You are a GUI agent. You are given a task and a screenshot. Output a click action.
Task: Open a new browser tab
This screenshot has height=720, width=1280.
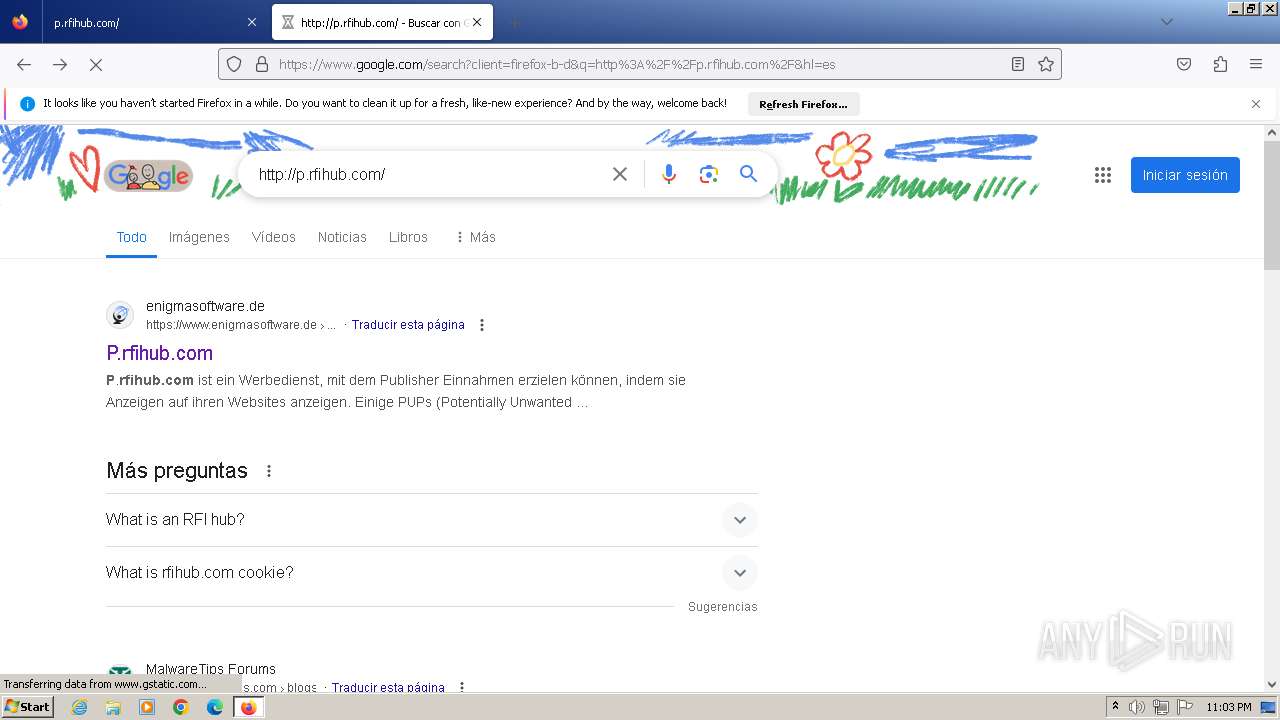(514, 22)
